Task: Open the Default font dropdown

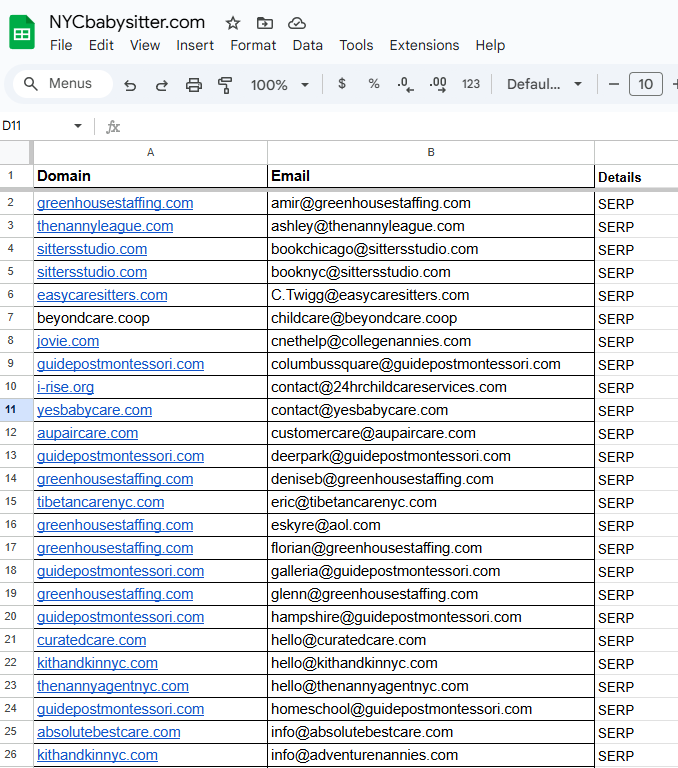Action: coord(544,84)
